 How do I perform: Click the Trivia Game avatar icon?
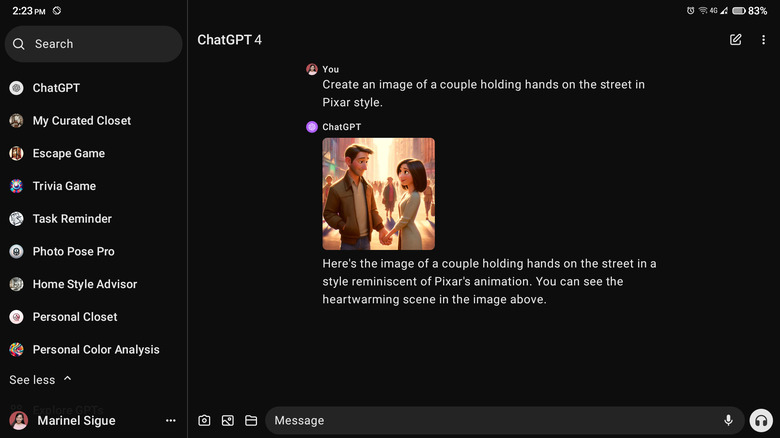tap(16, 186)
